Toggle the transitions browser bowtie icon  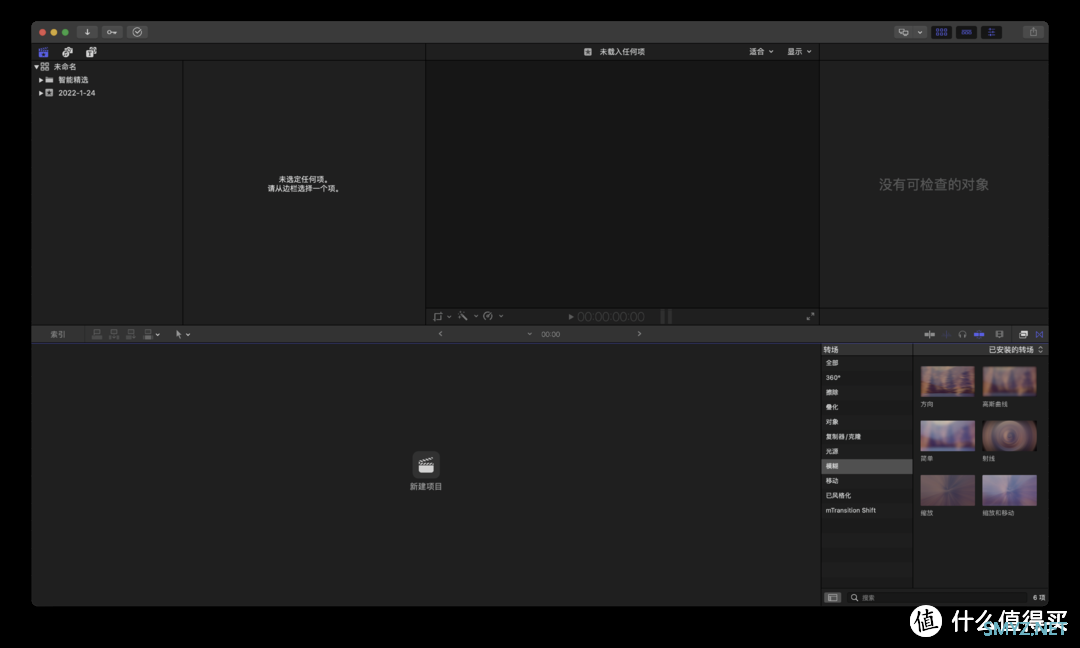(1039, 335)
